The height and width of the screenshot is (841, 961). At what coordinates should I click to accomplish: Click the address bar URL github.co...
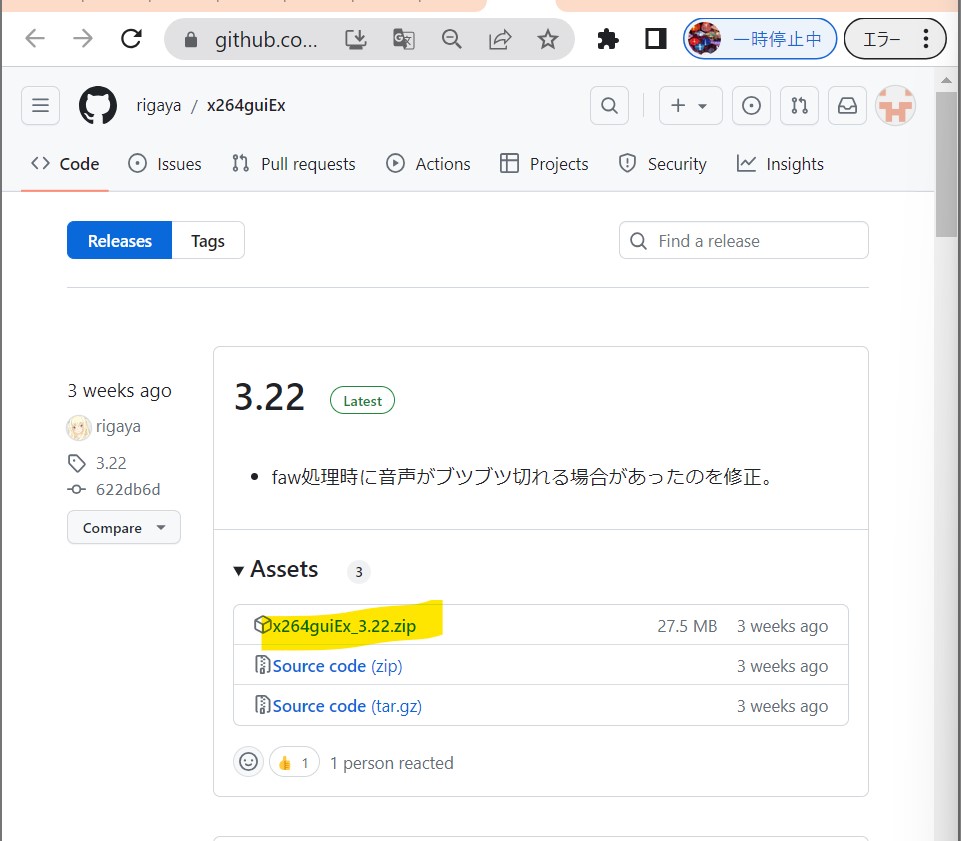click(x=266, y=40)
